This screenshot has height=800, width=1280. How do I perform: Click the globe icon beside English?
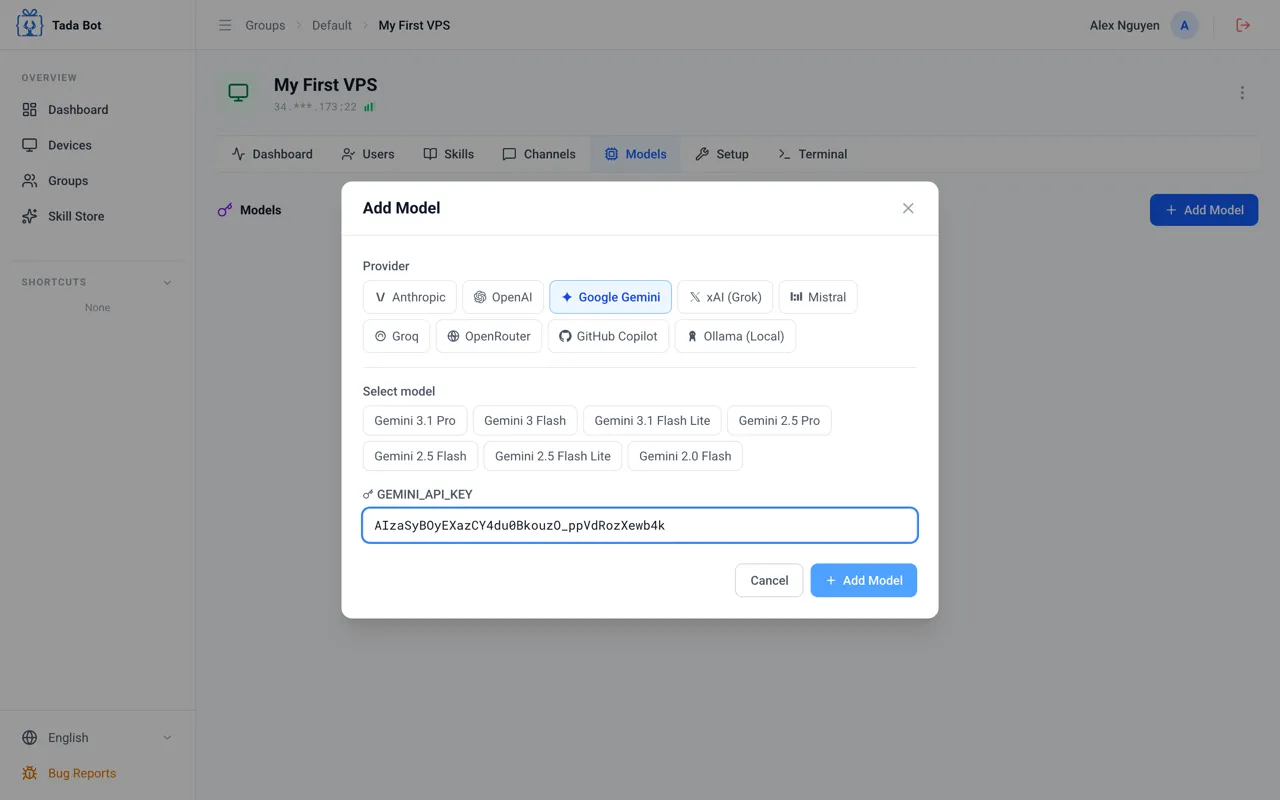coord(30,738)
